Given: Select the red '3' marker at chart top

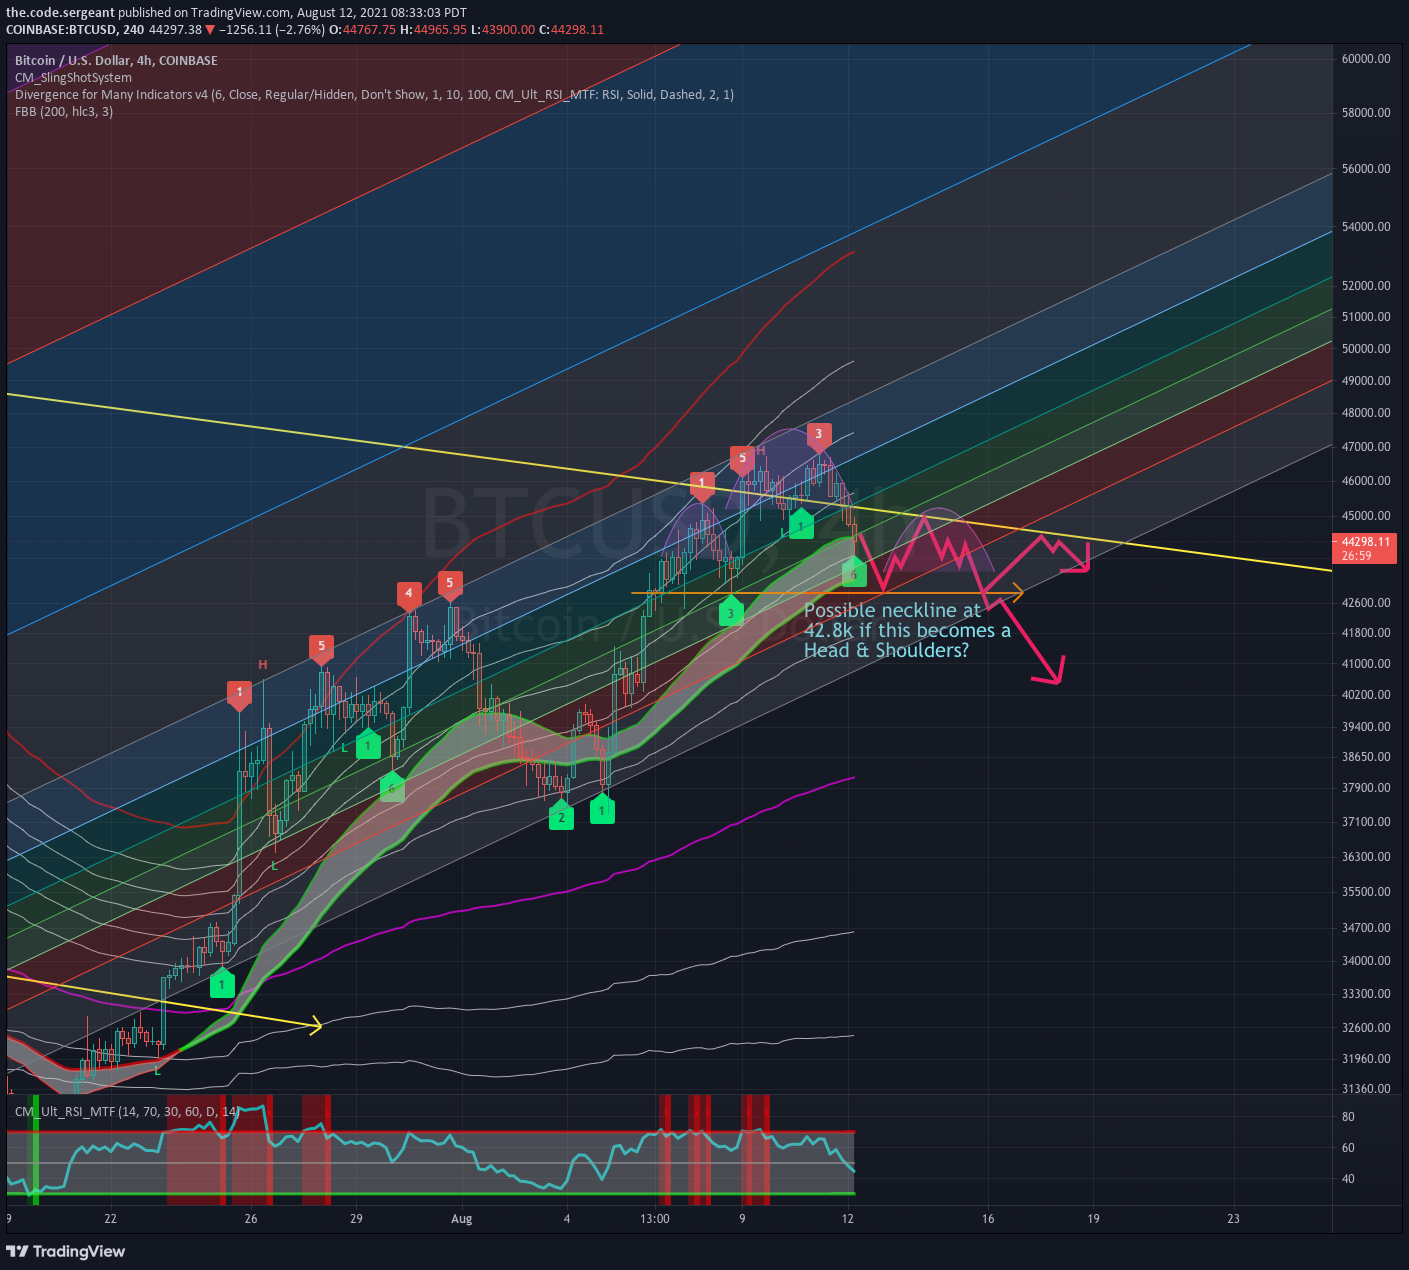Looking at the screenshot, I should 819,436.
